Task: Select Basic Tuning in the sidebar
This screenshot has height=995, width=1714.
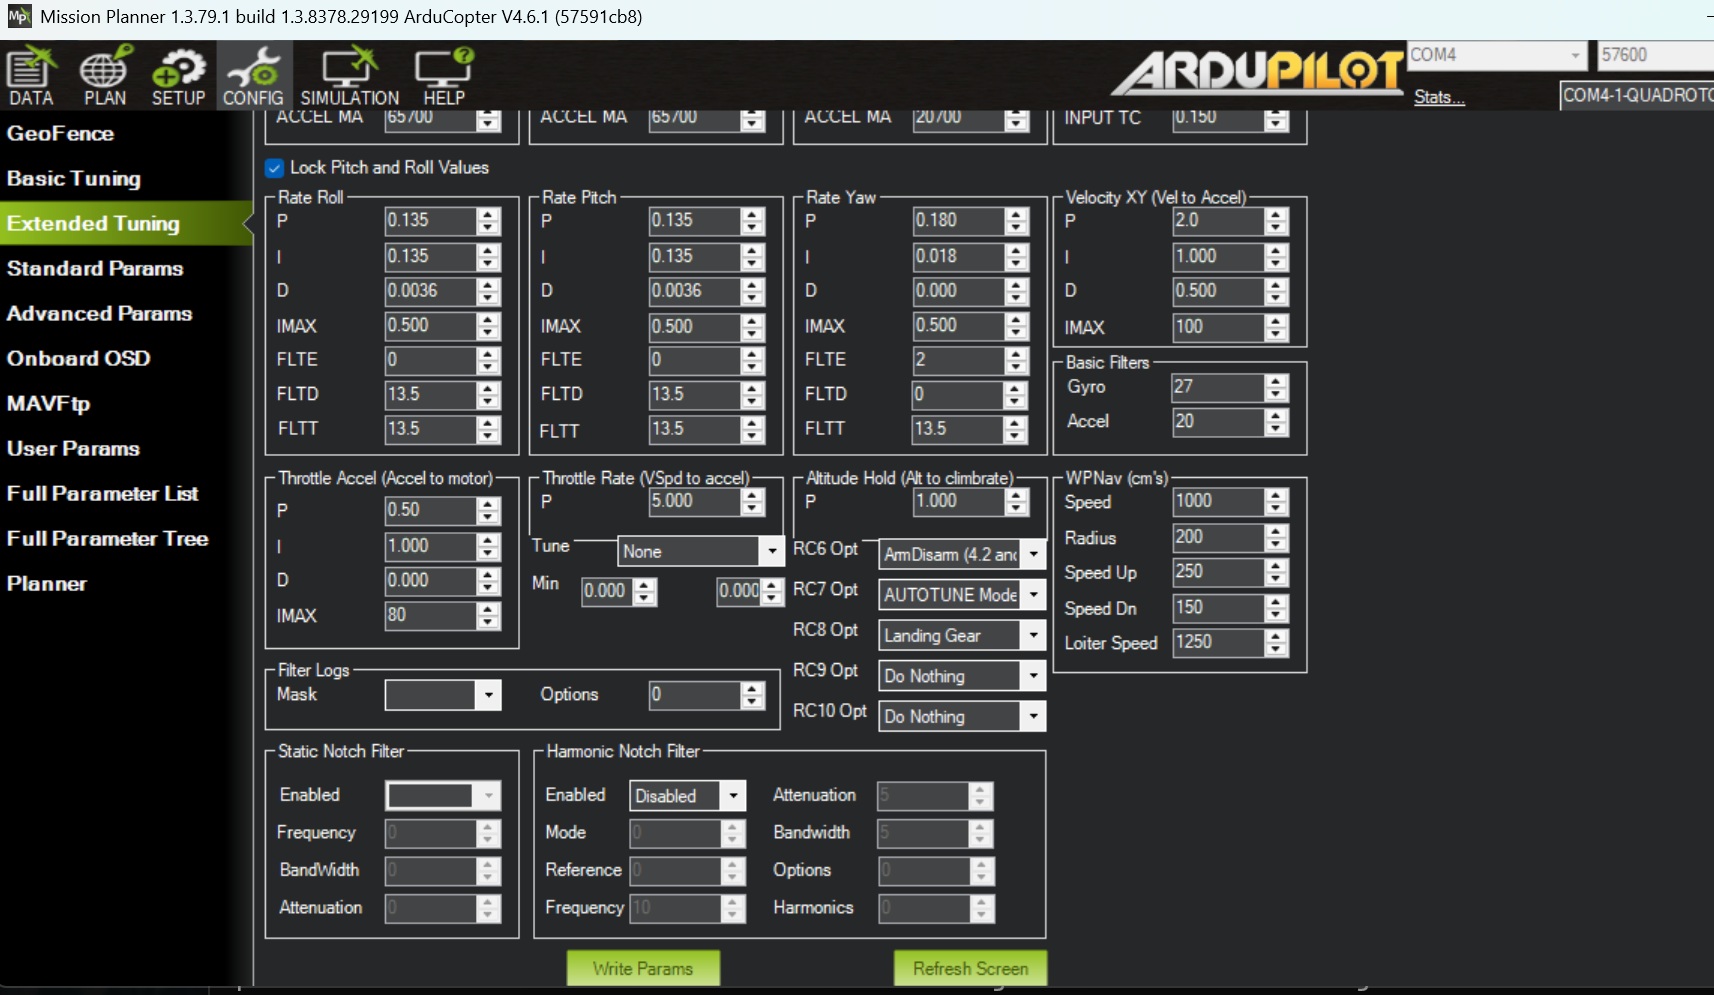Action: [x=74, y=178]
